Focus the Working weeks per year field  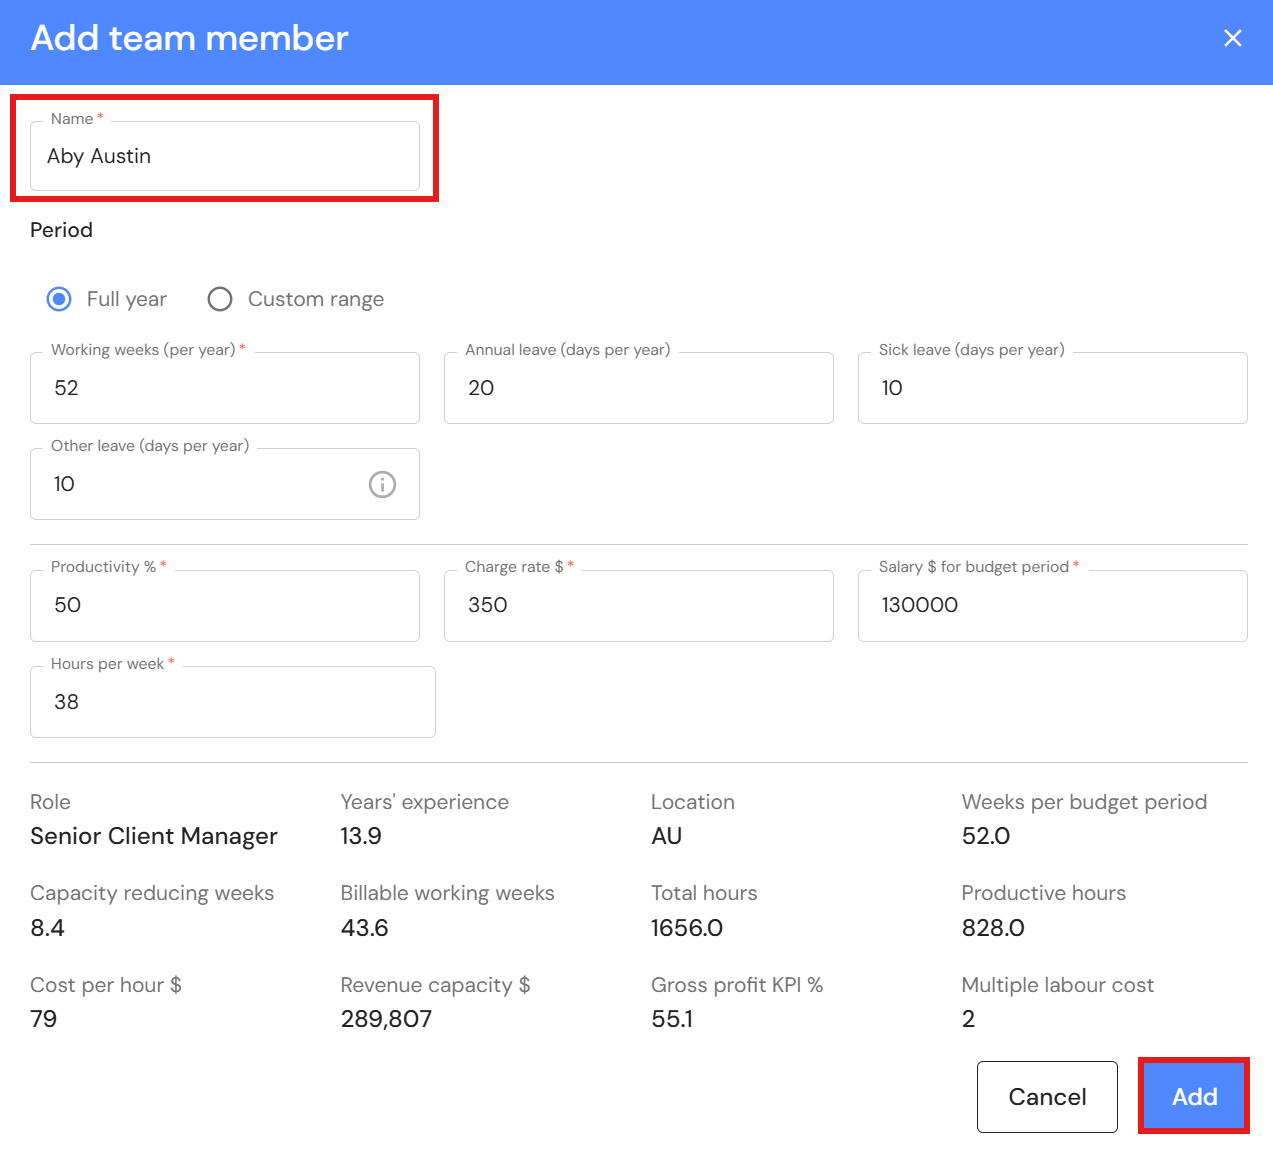tap(224, 388)
